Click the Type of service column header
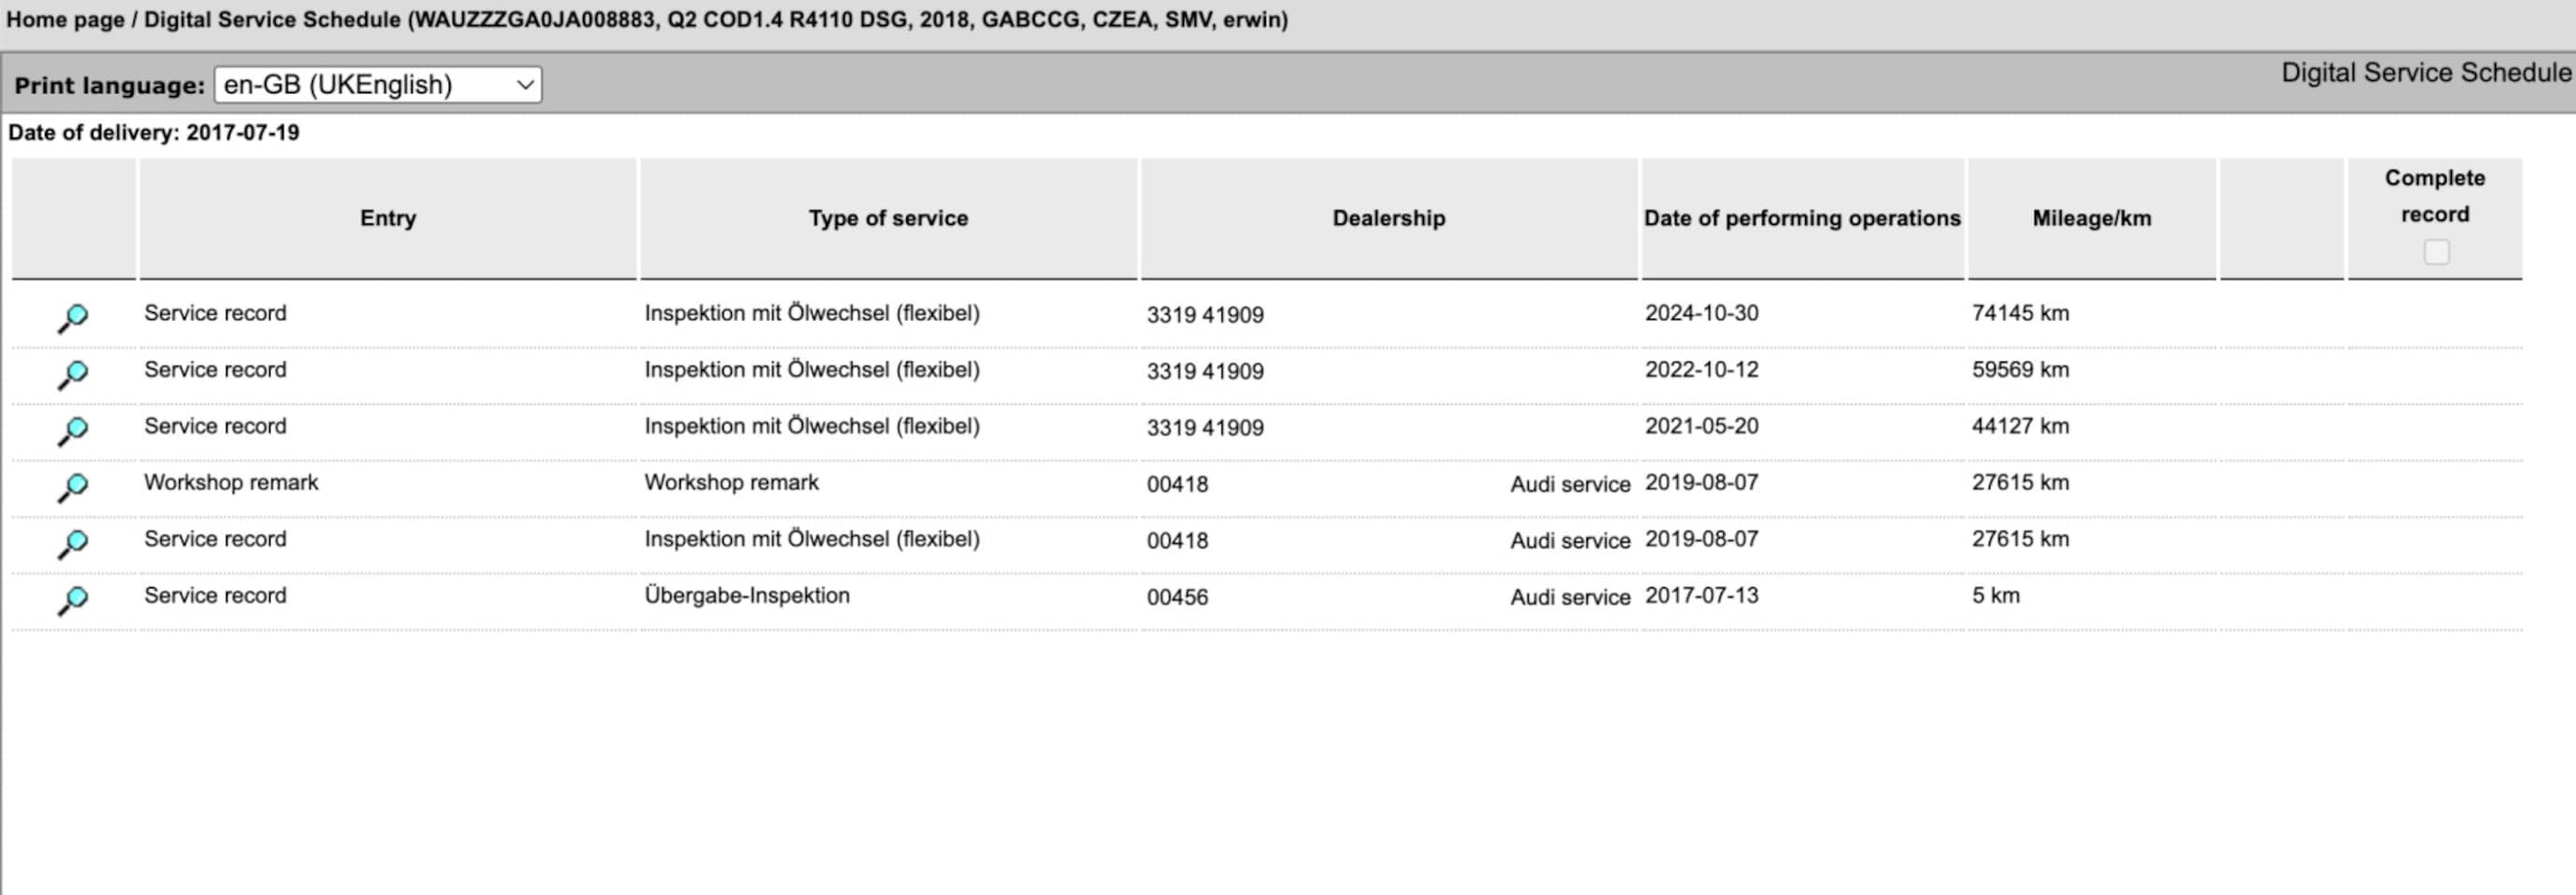Screen dimensions: 2576x895 click(888, 218)
